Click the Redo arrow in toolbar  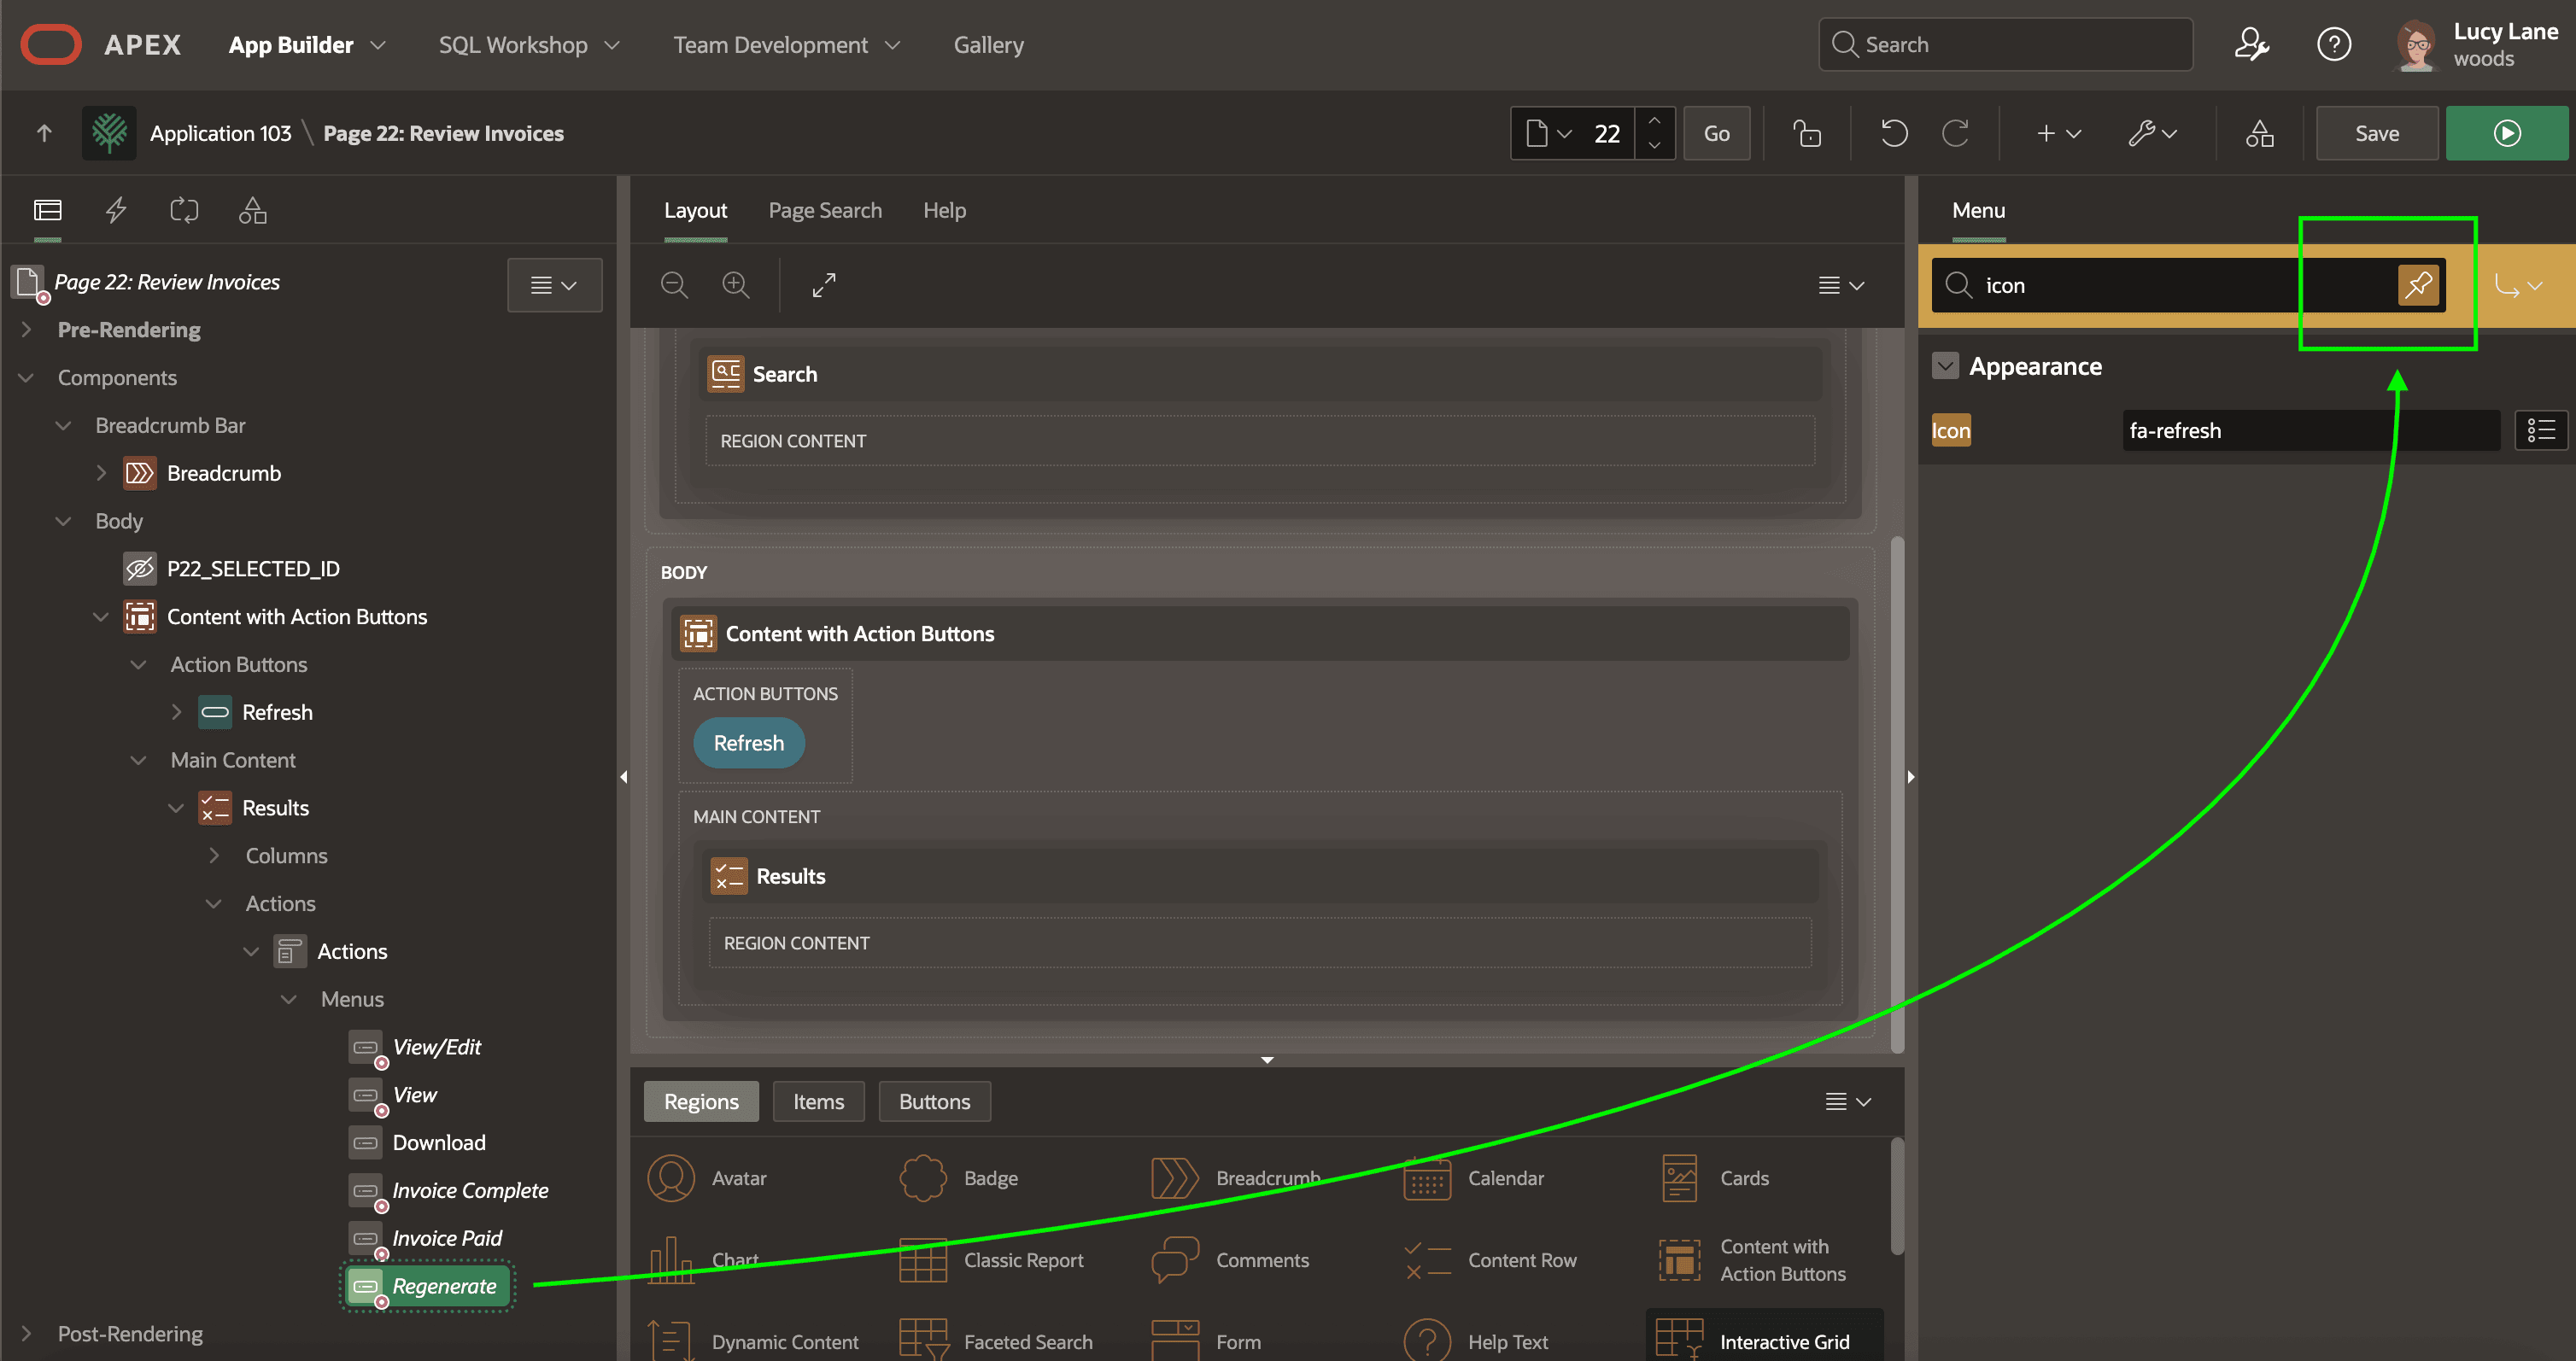[1955, 133]
